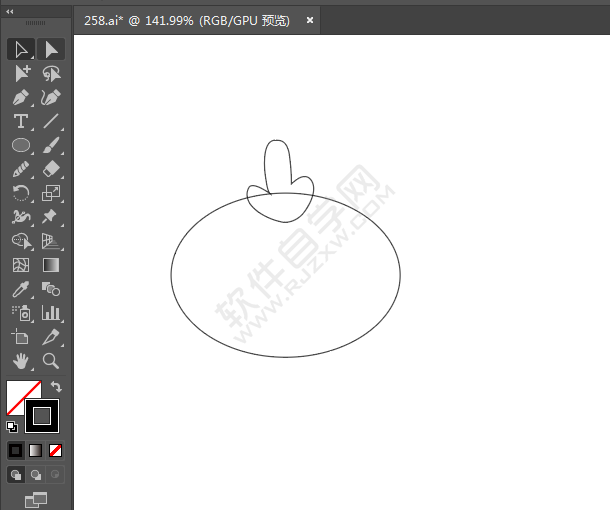Select the Perspective Grid tool
The width and height of the screenshot is (610, 510).
click(51, 241)
